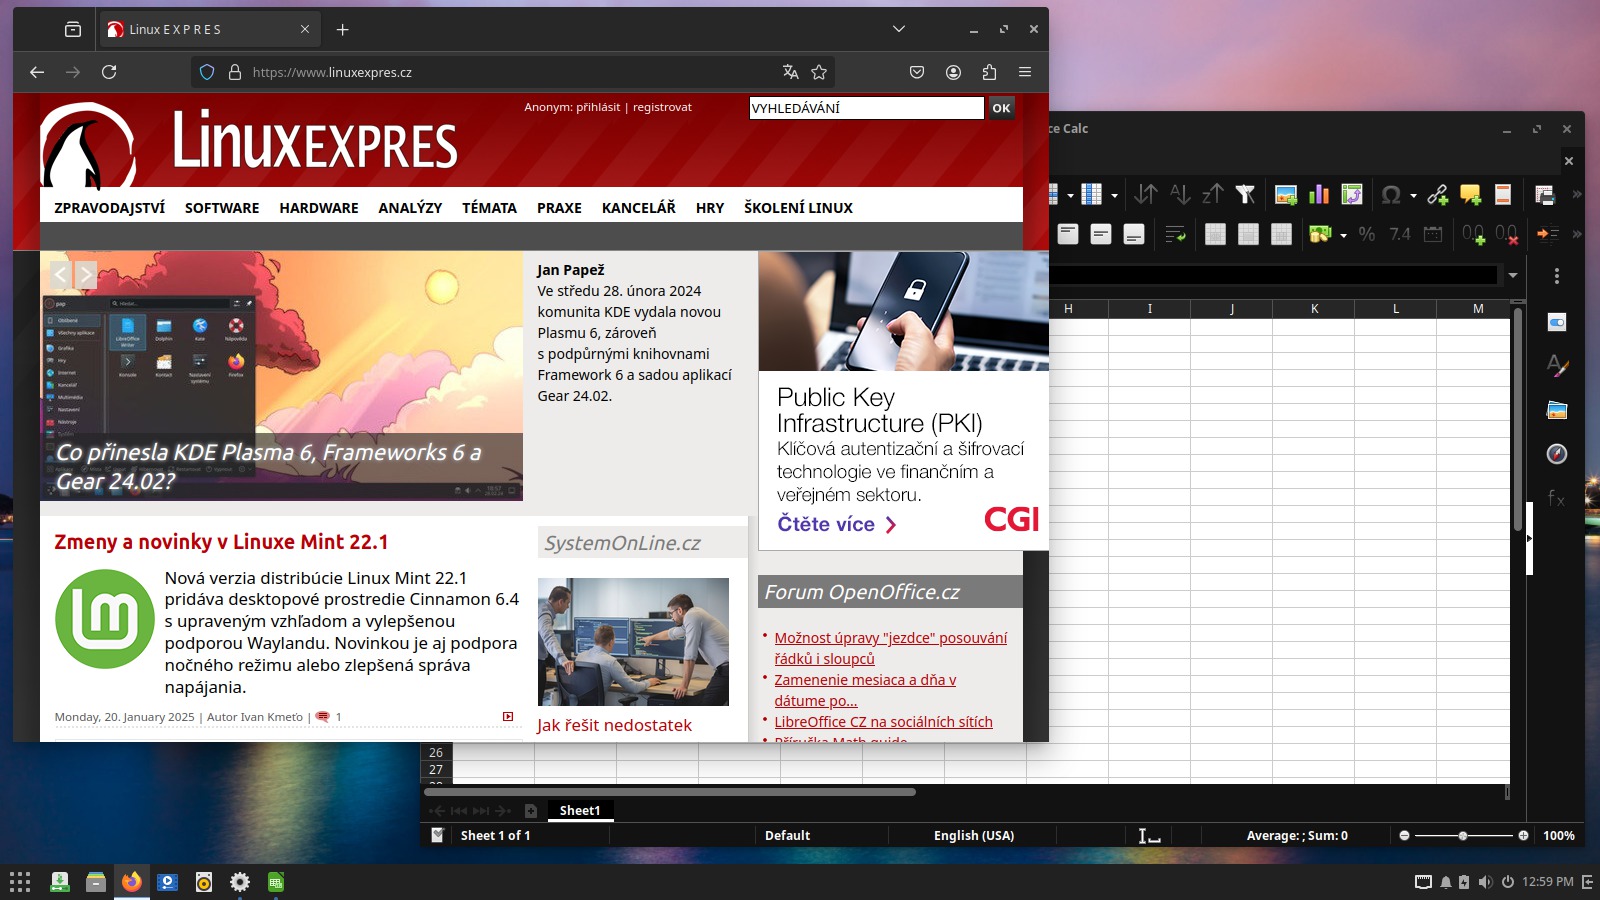Click the Sort icon in Calc toolbar
The image size is (1600, 900).
click(1146, 195)
